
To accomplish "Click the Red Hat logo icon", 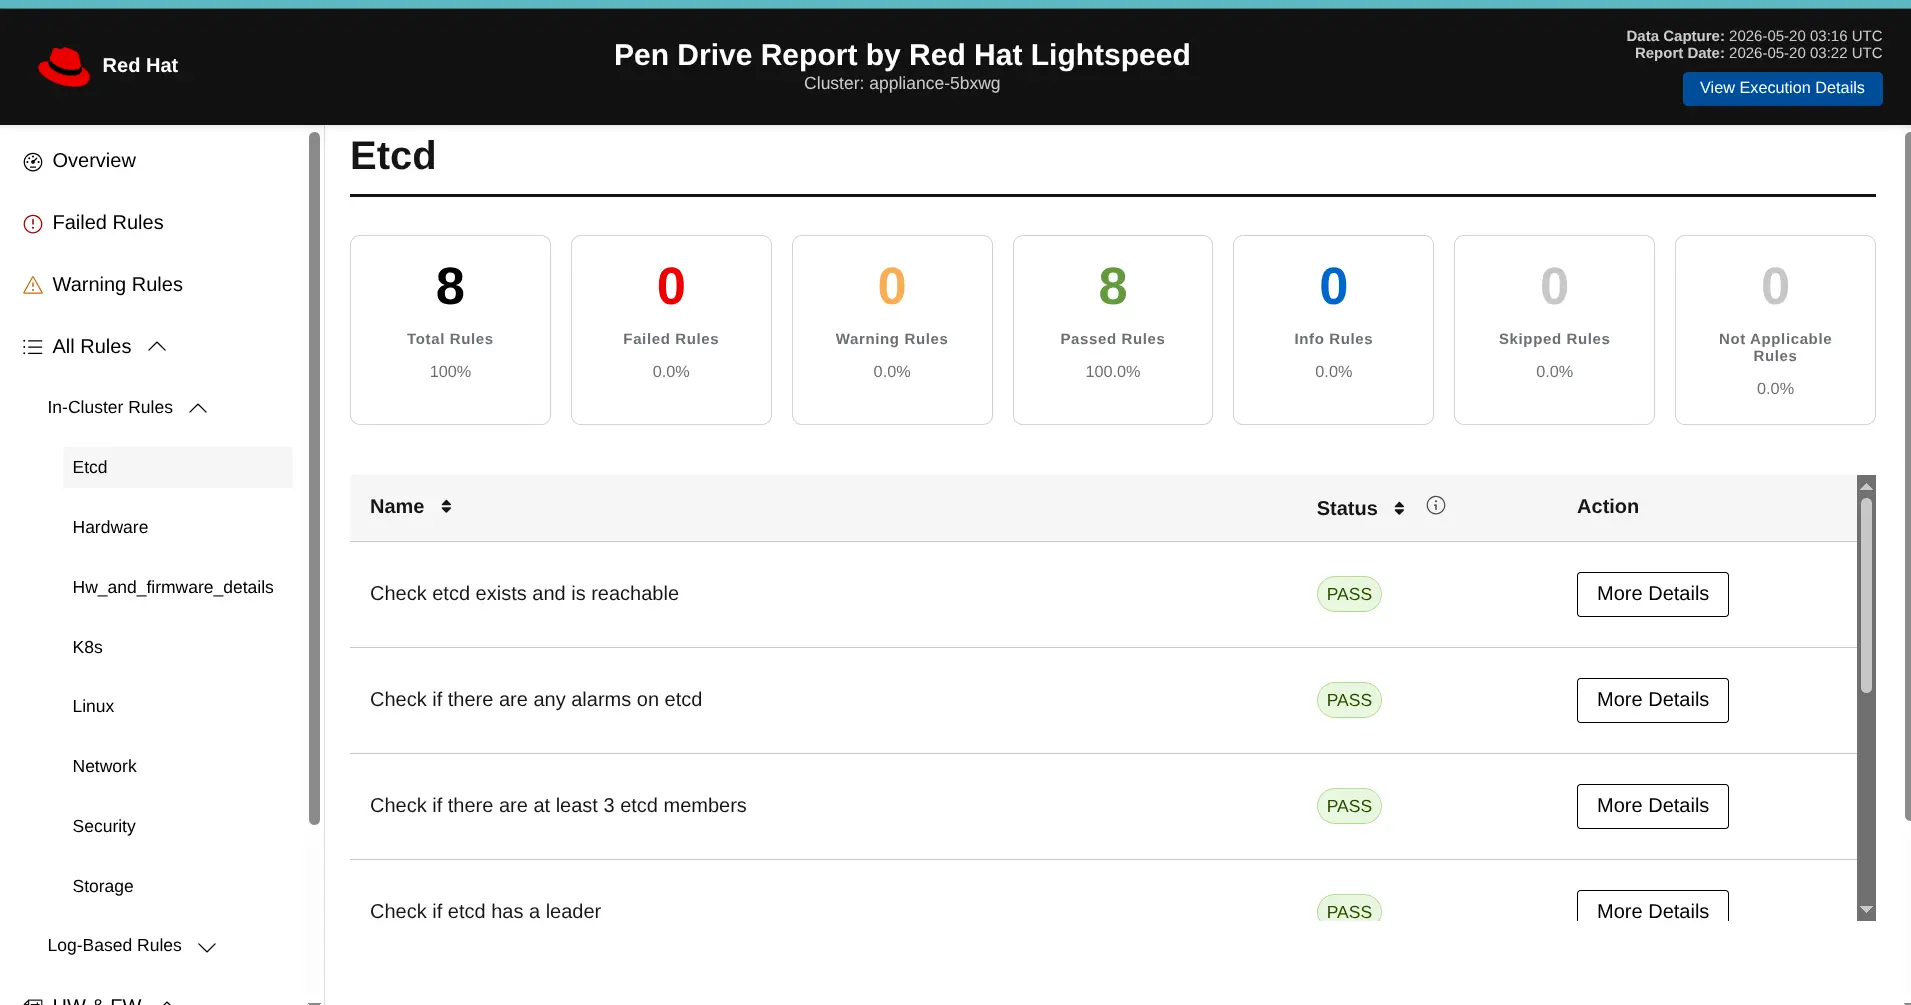I will tap(64, 66).
